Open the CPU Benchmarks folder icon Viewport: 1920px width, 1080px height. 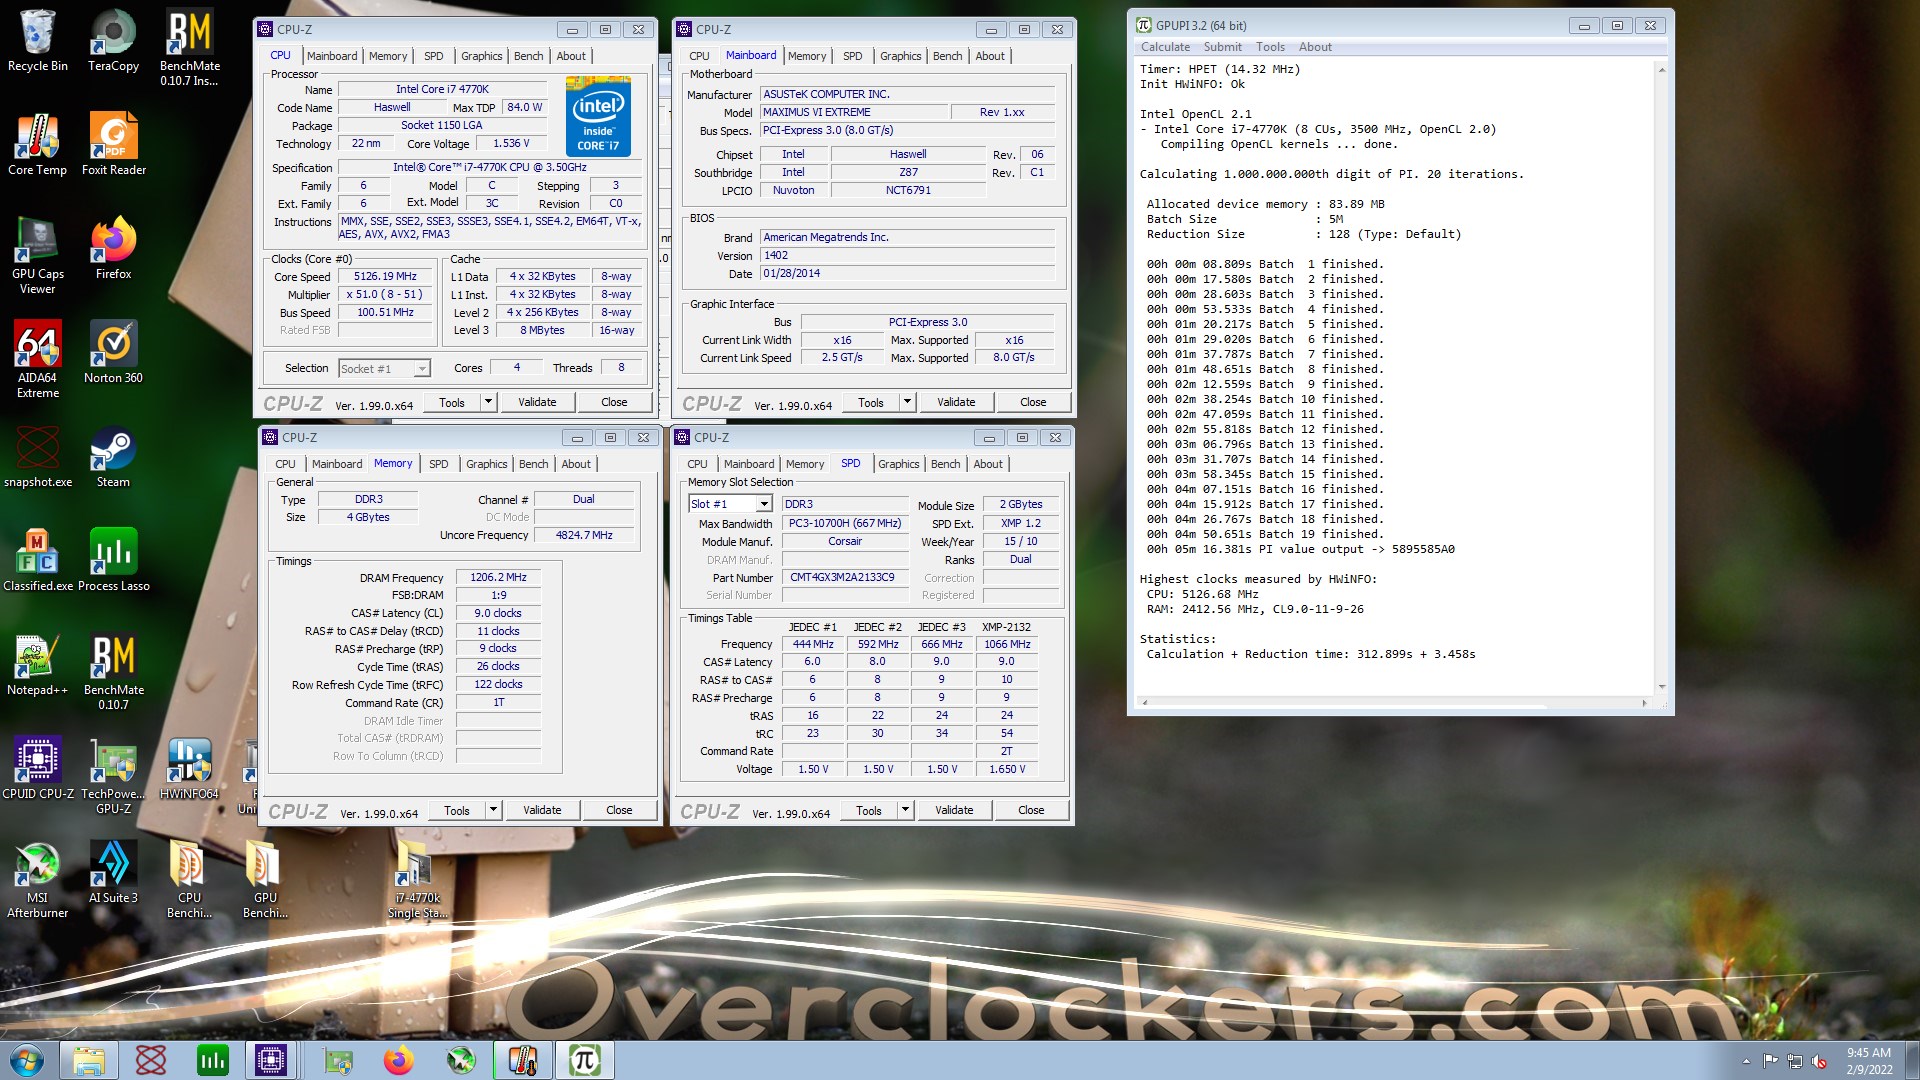189,879
